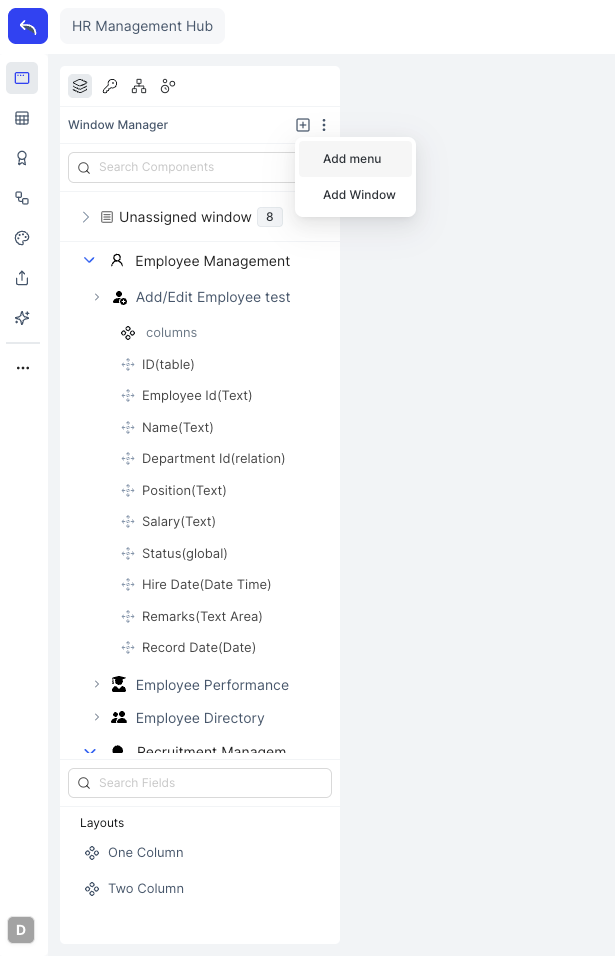Open the window designer sidebar icon

coord(22,78)
